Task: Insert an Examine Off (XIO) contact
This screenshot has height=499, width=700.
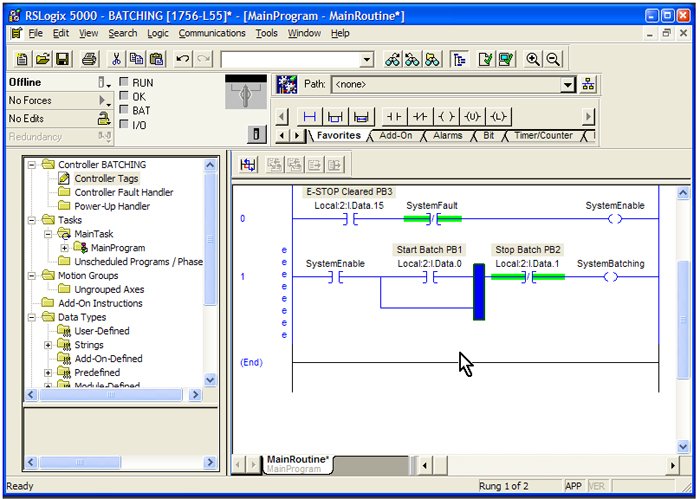Action: [420, 117]
